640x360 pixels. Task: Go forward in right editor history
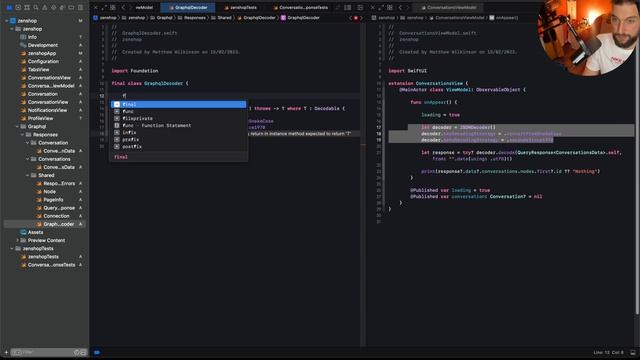coord(407,7)
